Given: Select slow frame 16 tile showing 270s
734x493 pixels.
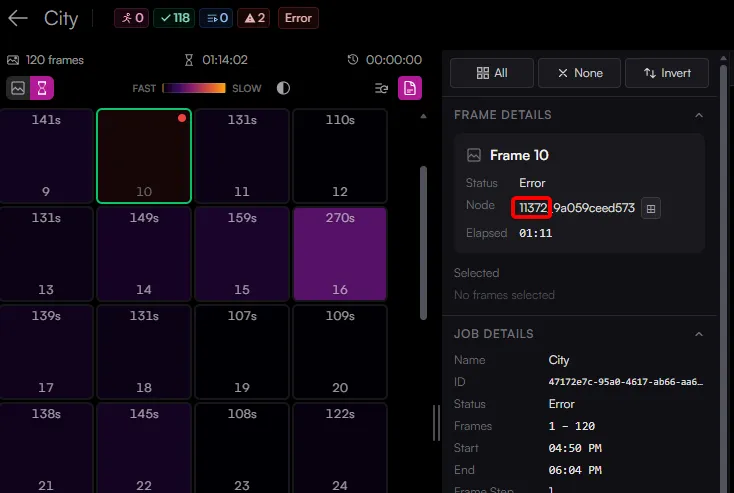Looking at the screenshot, I should pyautogui.click(x=340, y=254).
